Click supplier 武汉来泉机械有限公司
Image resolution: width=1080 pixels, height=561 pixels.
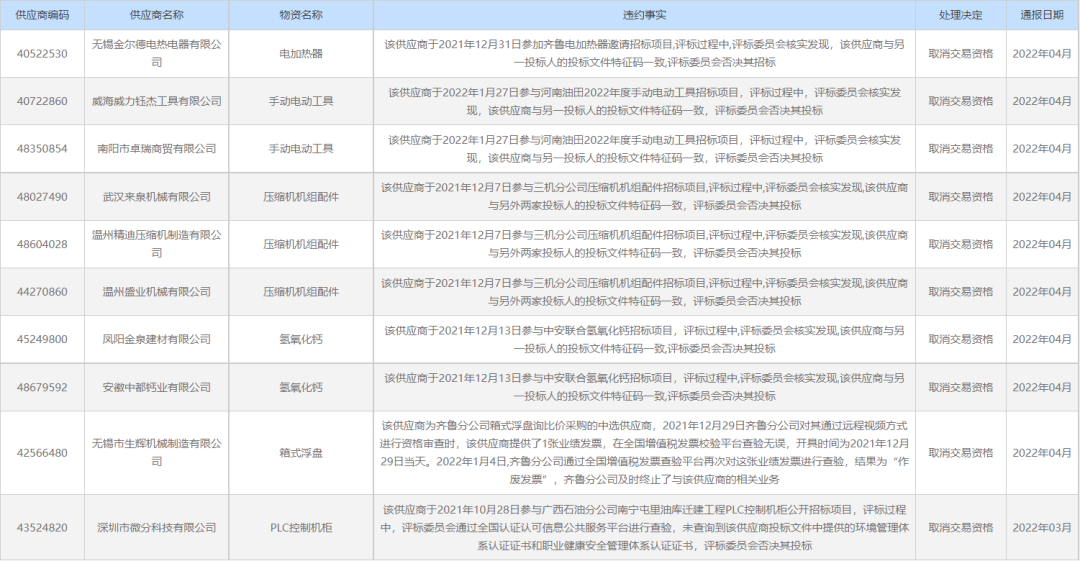tap(156, 196)
